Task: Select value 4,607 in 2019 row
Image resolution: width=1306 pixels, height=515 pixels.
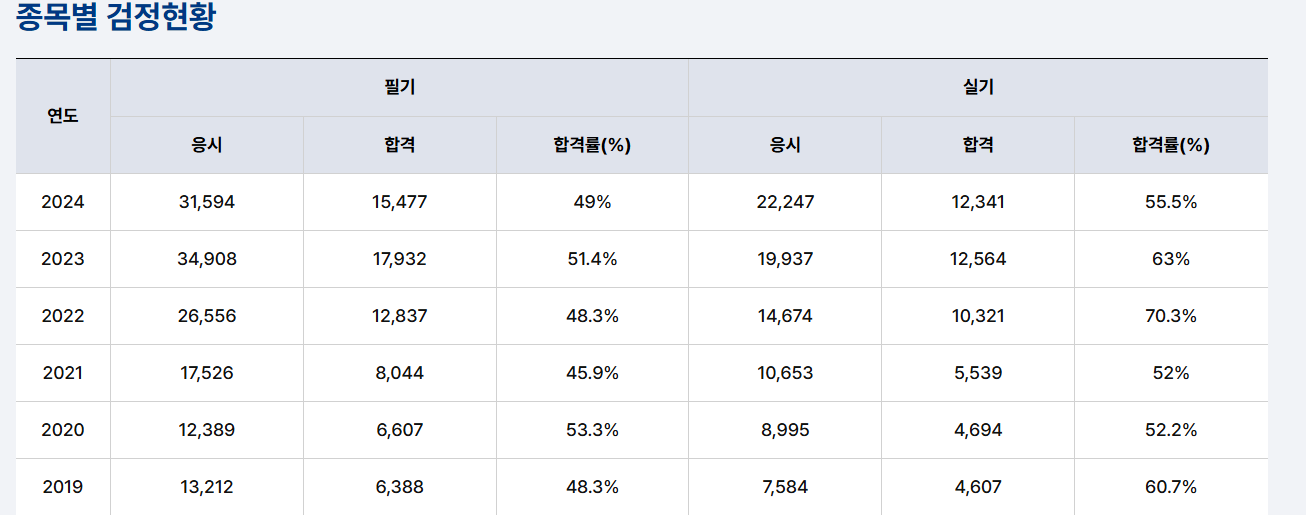Action: [x=978, y=487]
